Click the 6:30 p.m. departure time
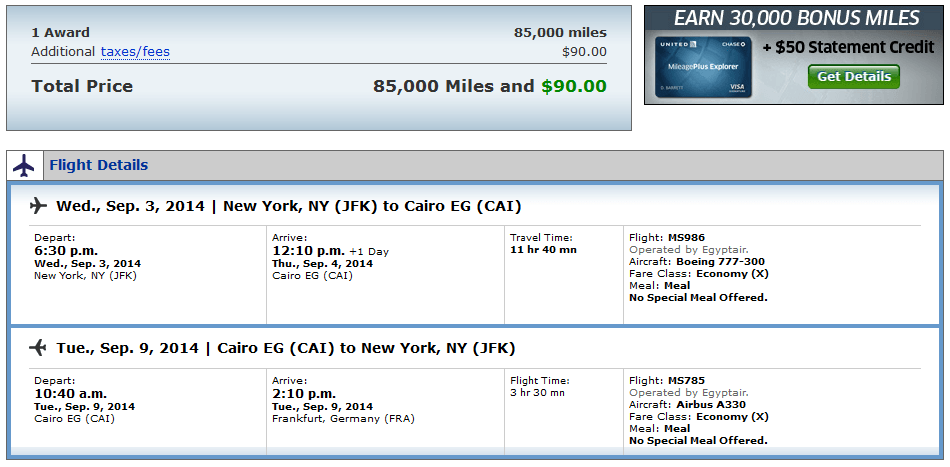The width and height of the screenshot is (950, 467). 66,251
